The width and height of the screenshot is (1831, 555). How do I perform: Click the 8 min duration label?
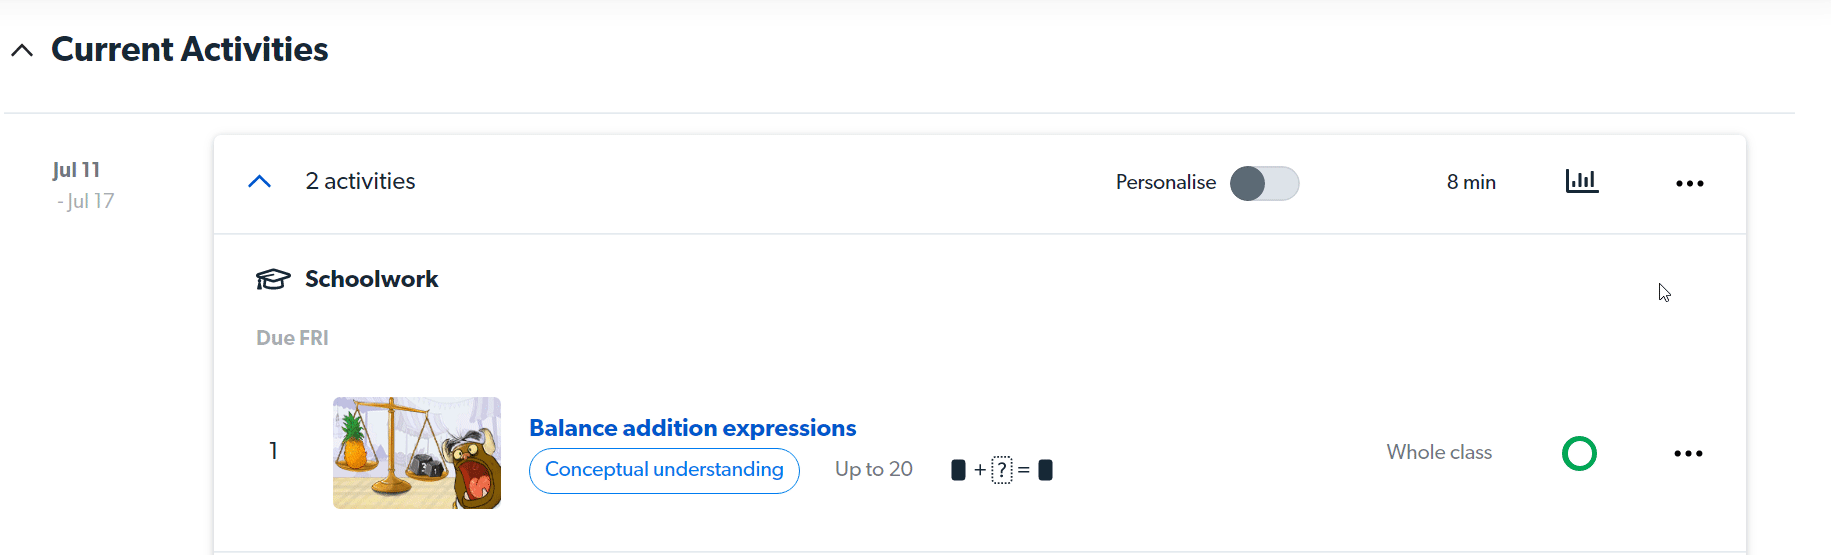point(1471,182)
